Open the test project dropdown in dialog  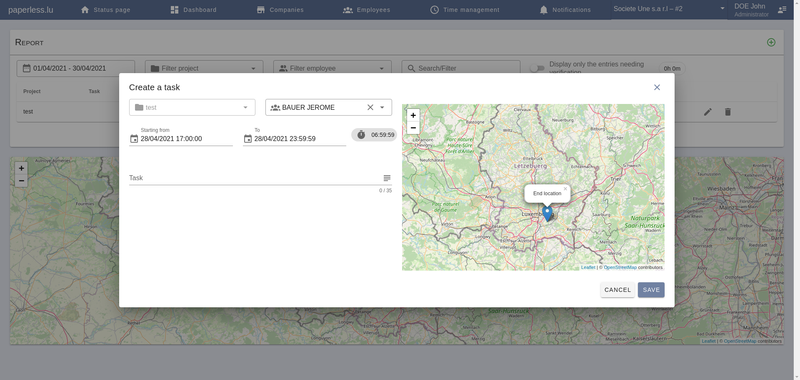pyautogui.click(x=192, y=107)
